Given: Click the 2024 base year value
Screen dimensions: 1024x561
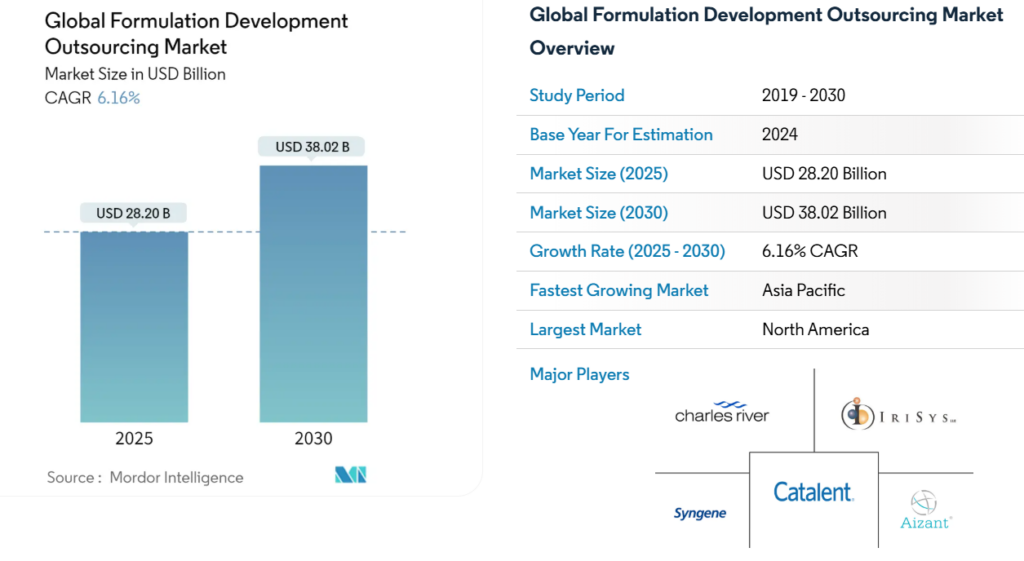Looking at the screenshot, I should pyautogui.click(x=780, y=135).
